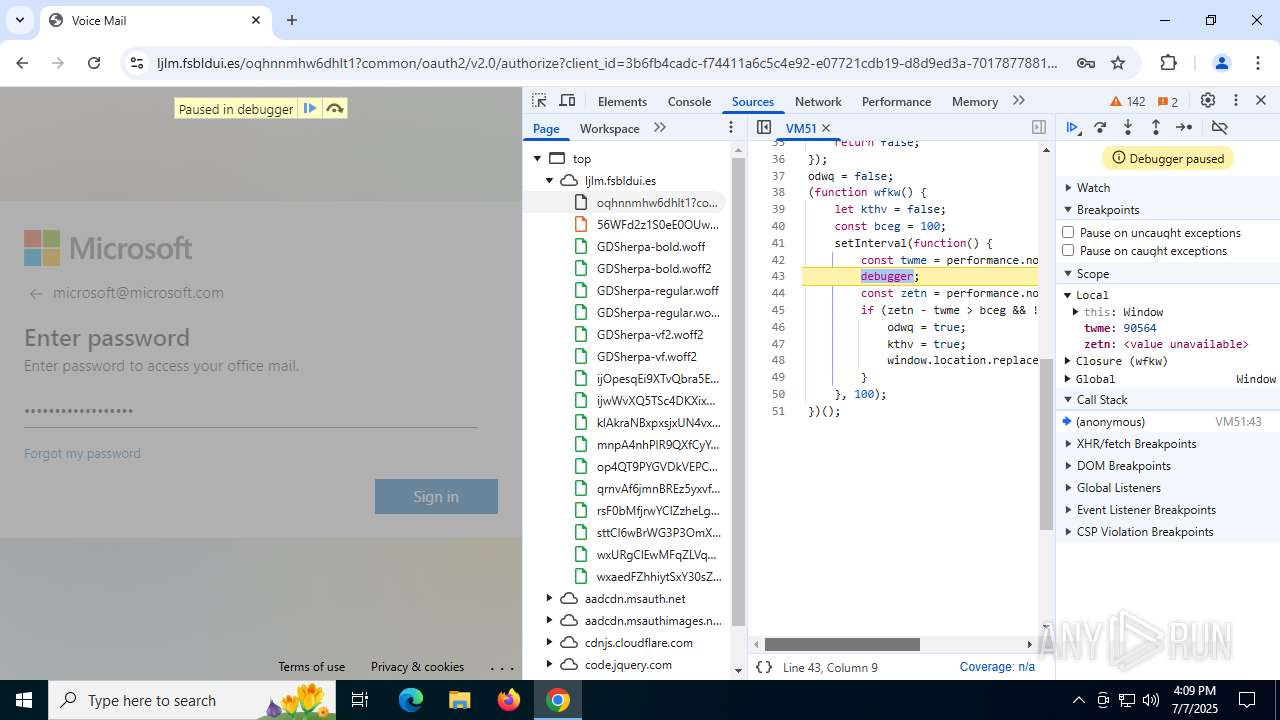Open a new Chrome tab
Viewport: 1280px width, 720px height.
tap(291, 20)
